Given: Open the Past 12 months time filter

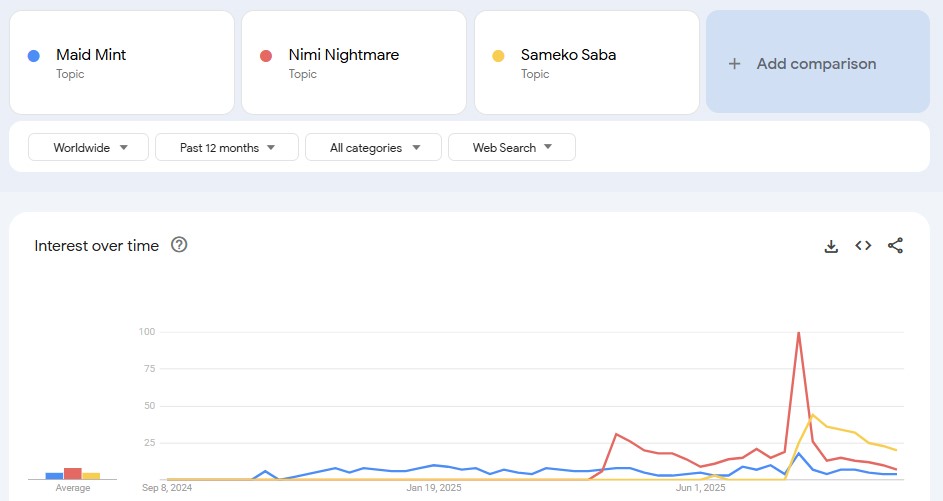Looking at the screenshot, I should [227, 148].
